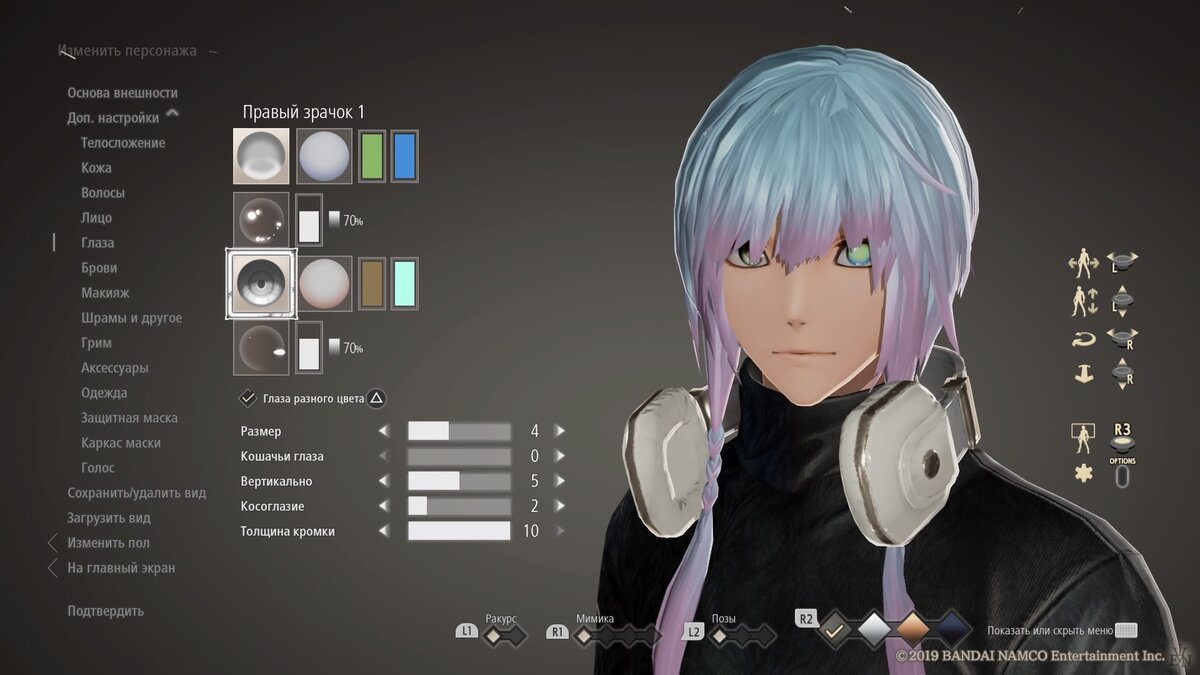Click the 'Кошачьи глаза' slider bar
The image size is (1200, 675).
pyautogui.click(x=459, y=456)
